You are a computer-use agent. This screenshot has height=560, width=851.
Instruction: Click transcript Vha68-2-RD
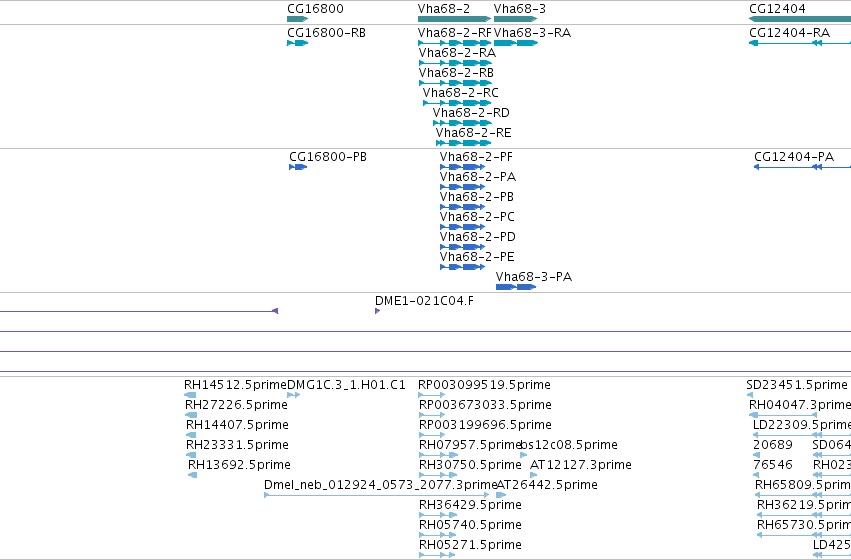click(x=471, y=113)
